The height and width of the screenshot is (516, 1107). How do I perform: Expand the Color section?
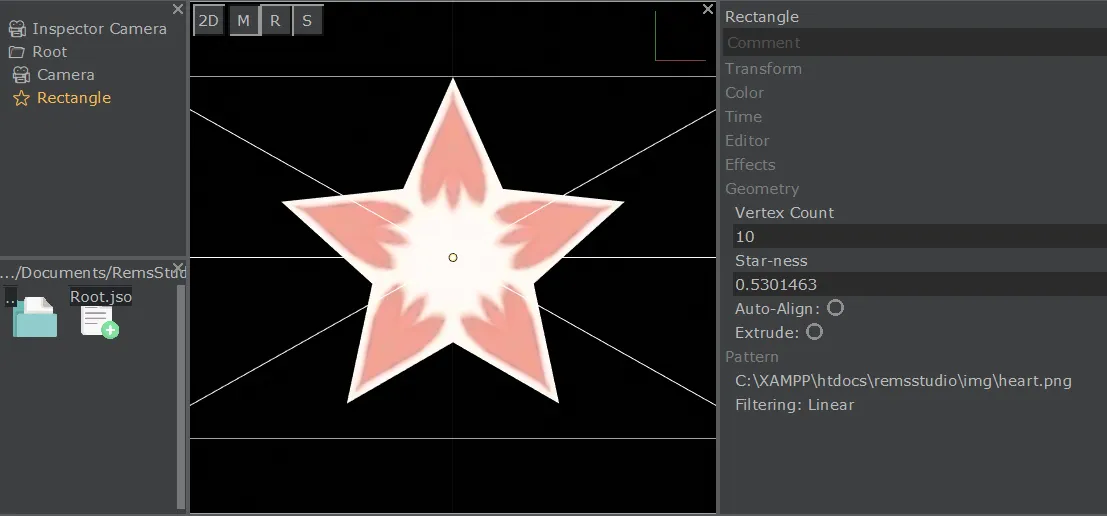tap(744, 92)
